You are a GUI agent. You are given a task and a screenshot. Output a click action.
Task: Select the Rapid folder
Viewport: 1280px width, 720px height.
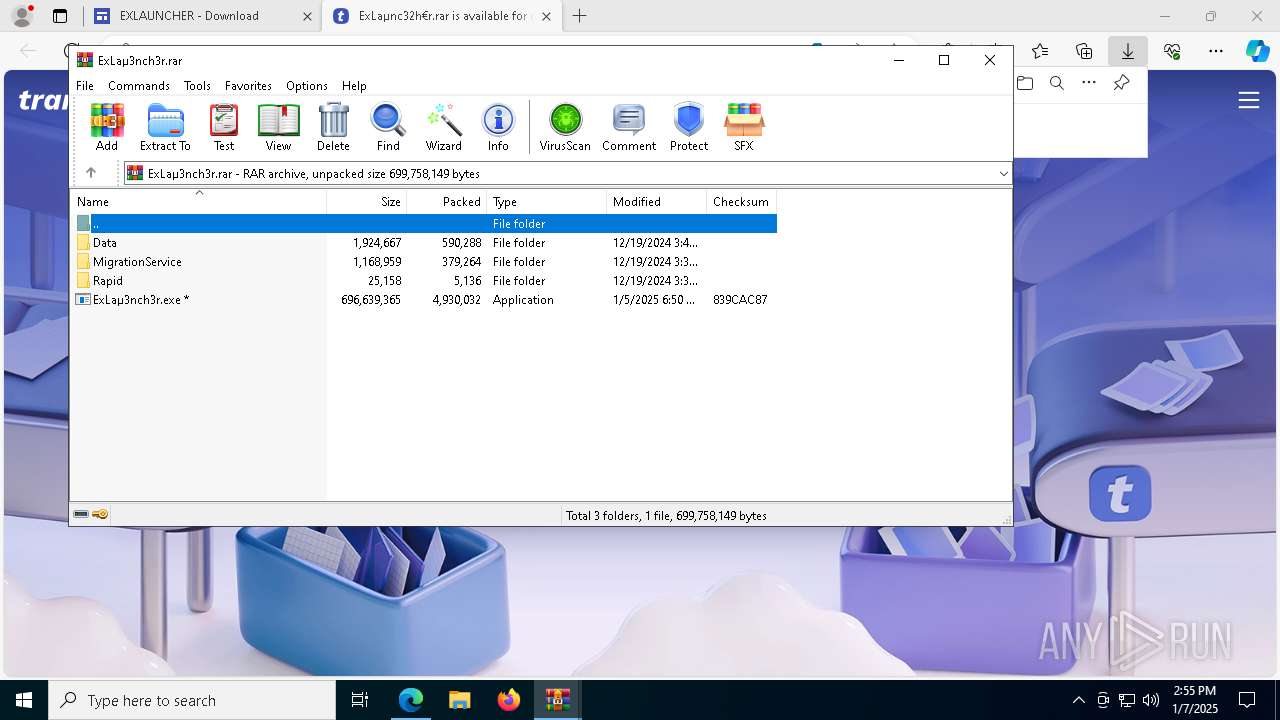[x=108, y=281]
